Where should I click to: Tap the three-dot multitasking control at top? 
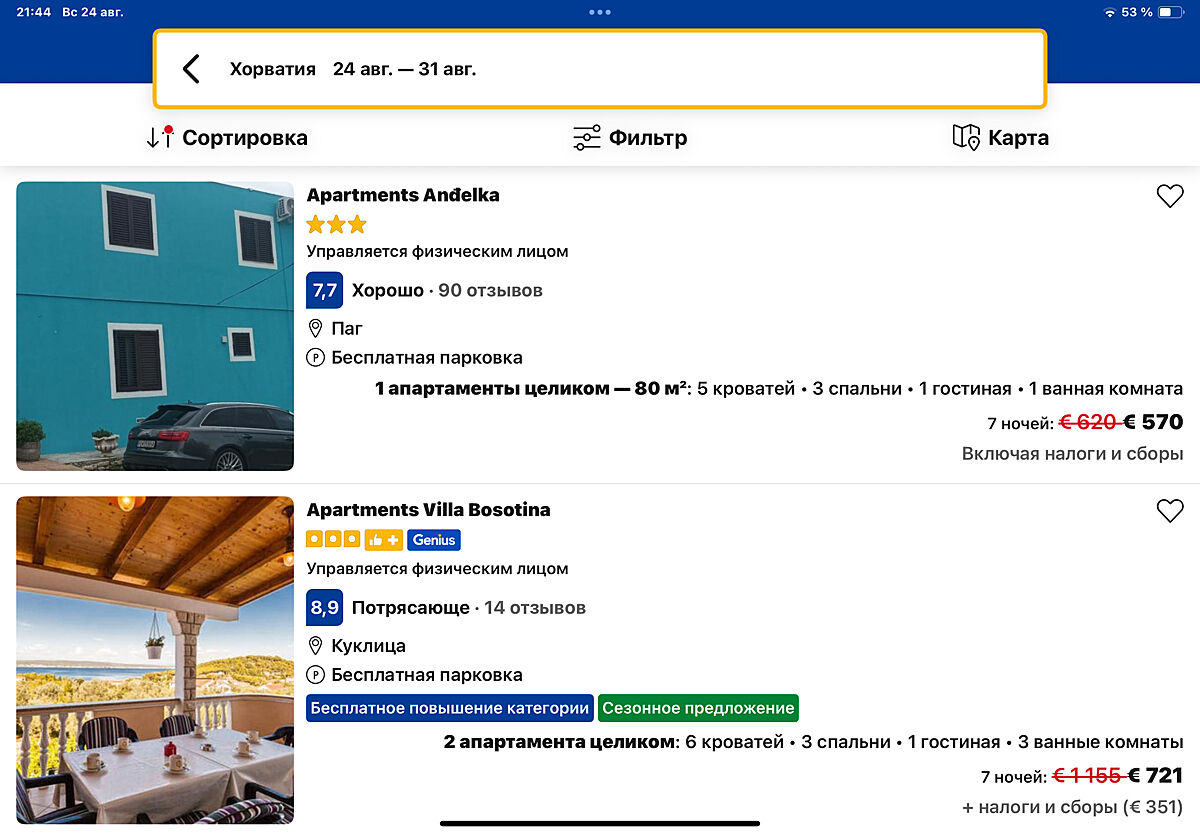pyautogui.click(x=600, y=12)
